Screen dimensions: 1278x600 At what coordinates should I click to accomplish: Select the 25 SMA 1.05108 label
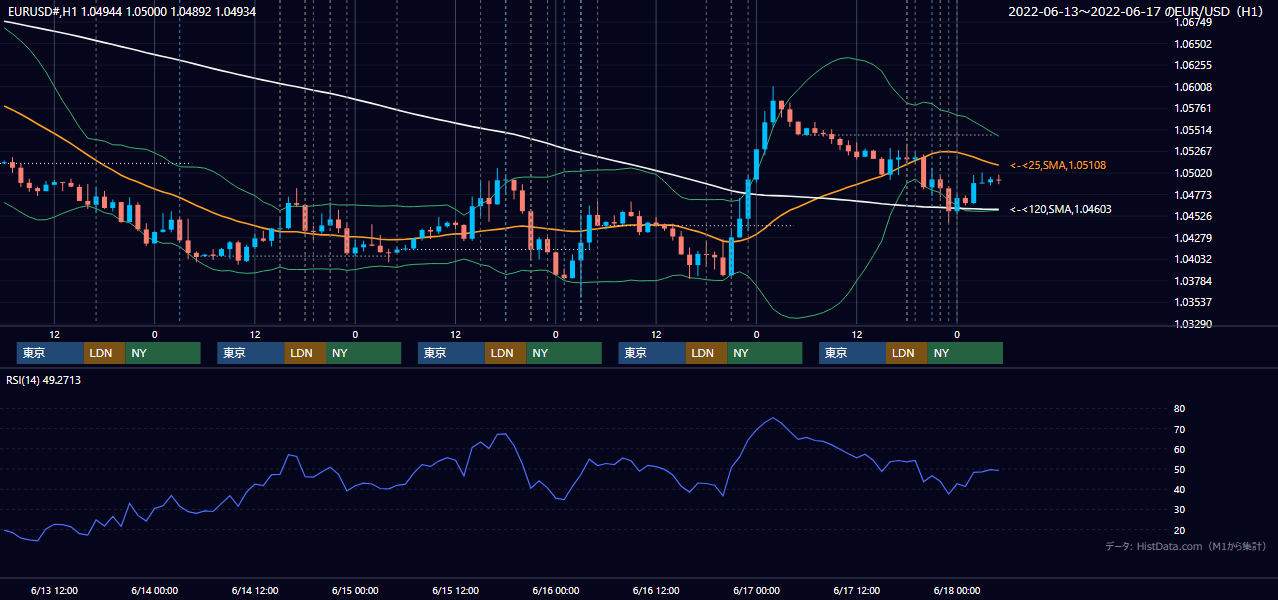pos(1058,165)
